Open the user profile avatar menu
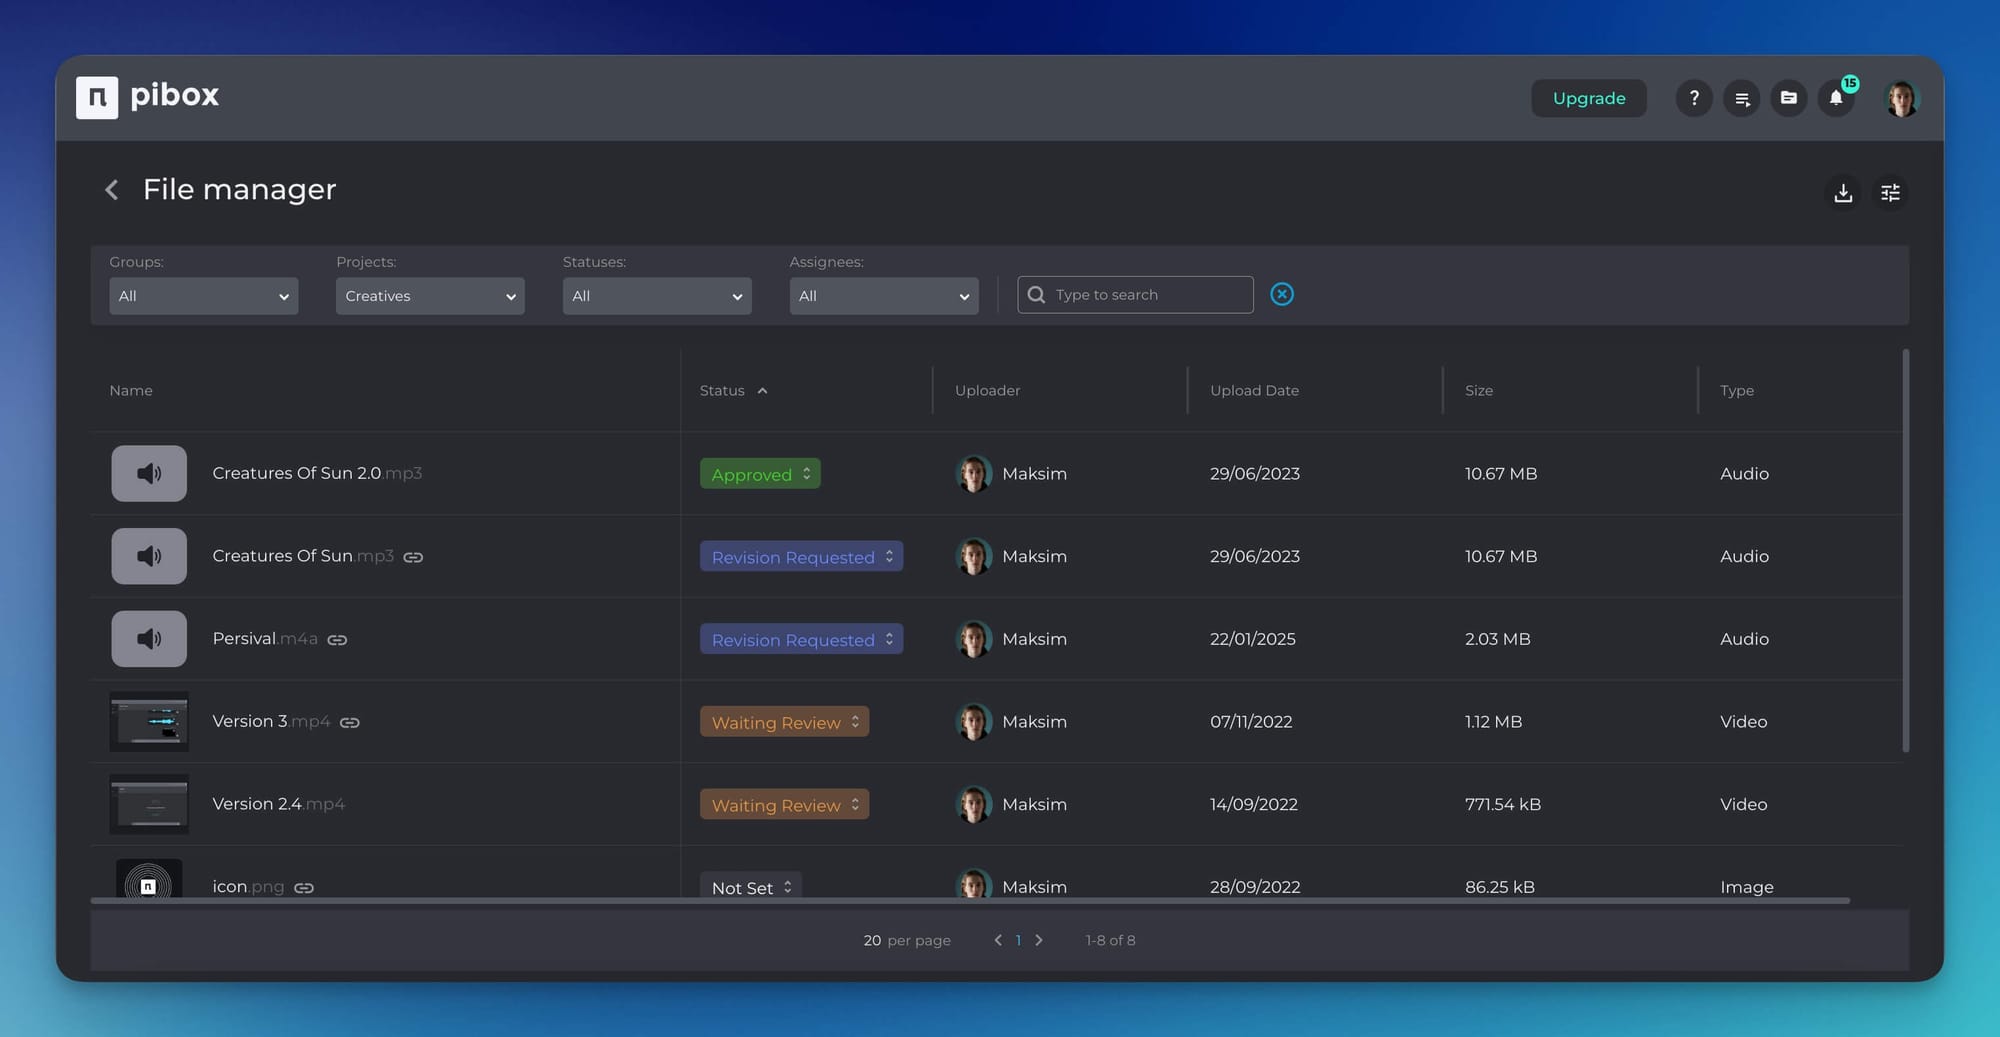The image size is (2000, 1037). (1902, 98)
